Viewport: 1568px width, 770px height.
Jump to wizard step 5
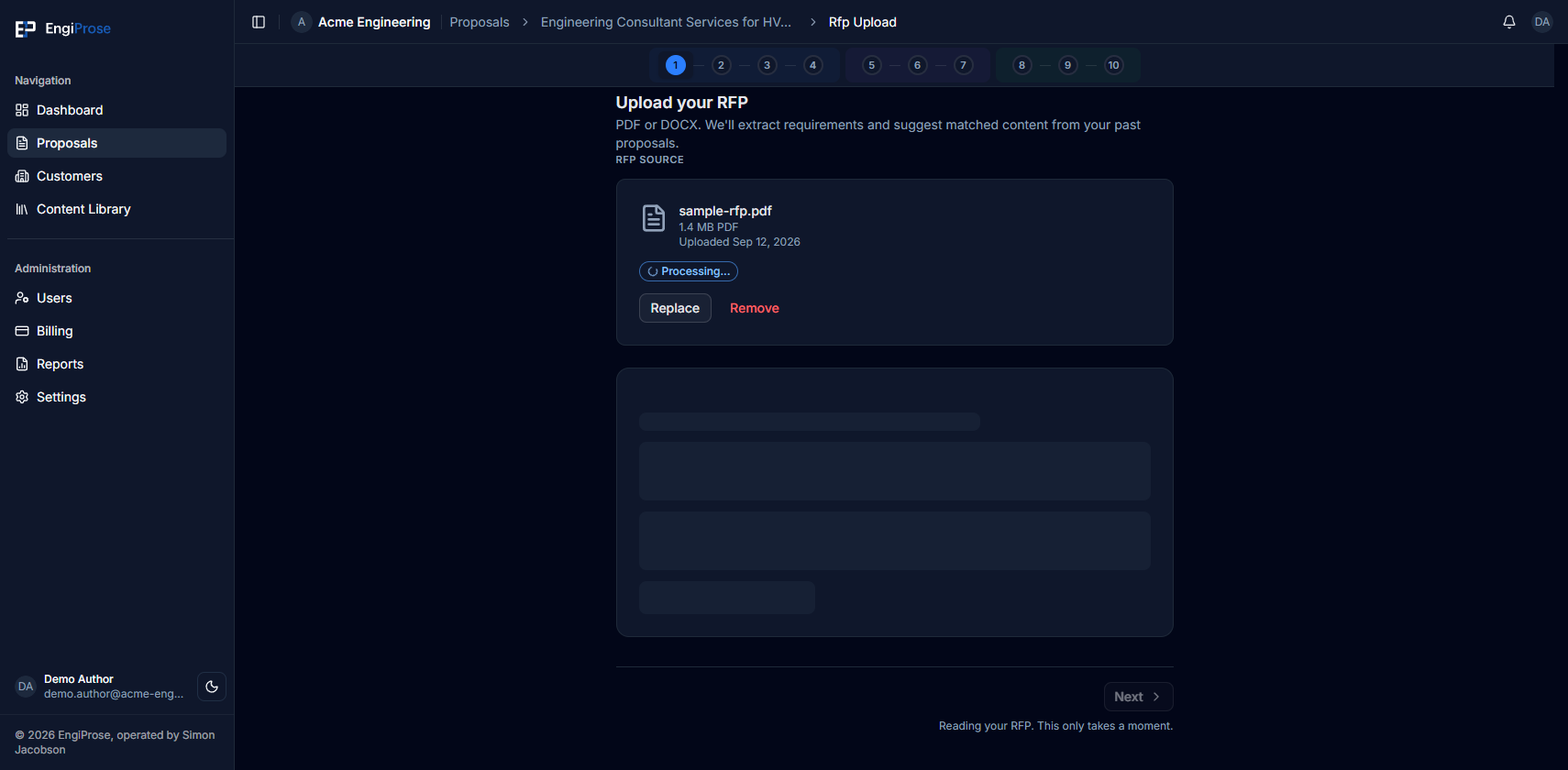(x=872, y=65)
